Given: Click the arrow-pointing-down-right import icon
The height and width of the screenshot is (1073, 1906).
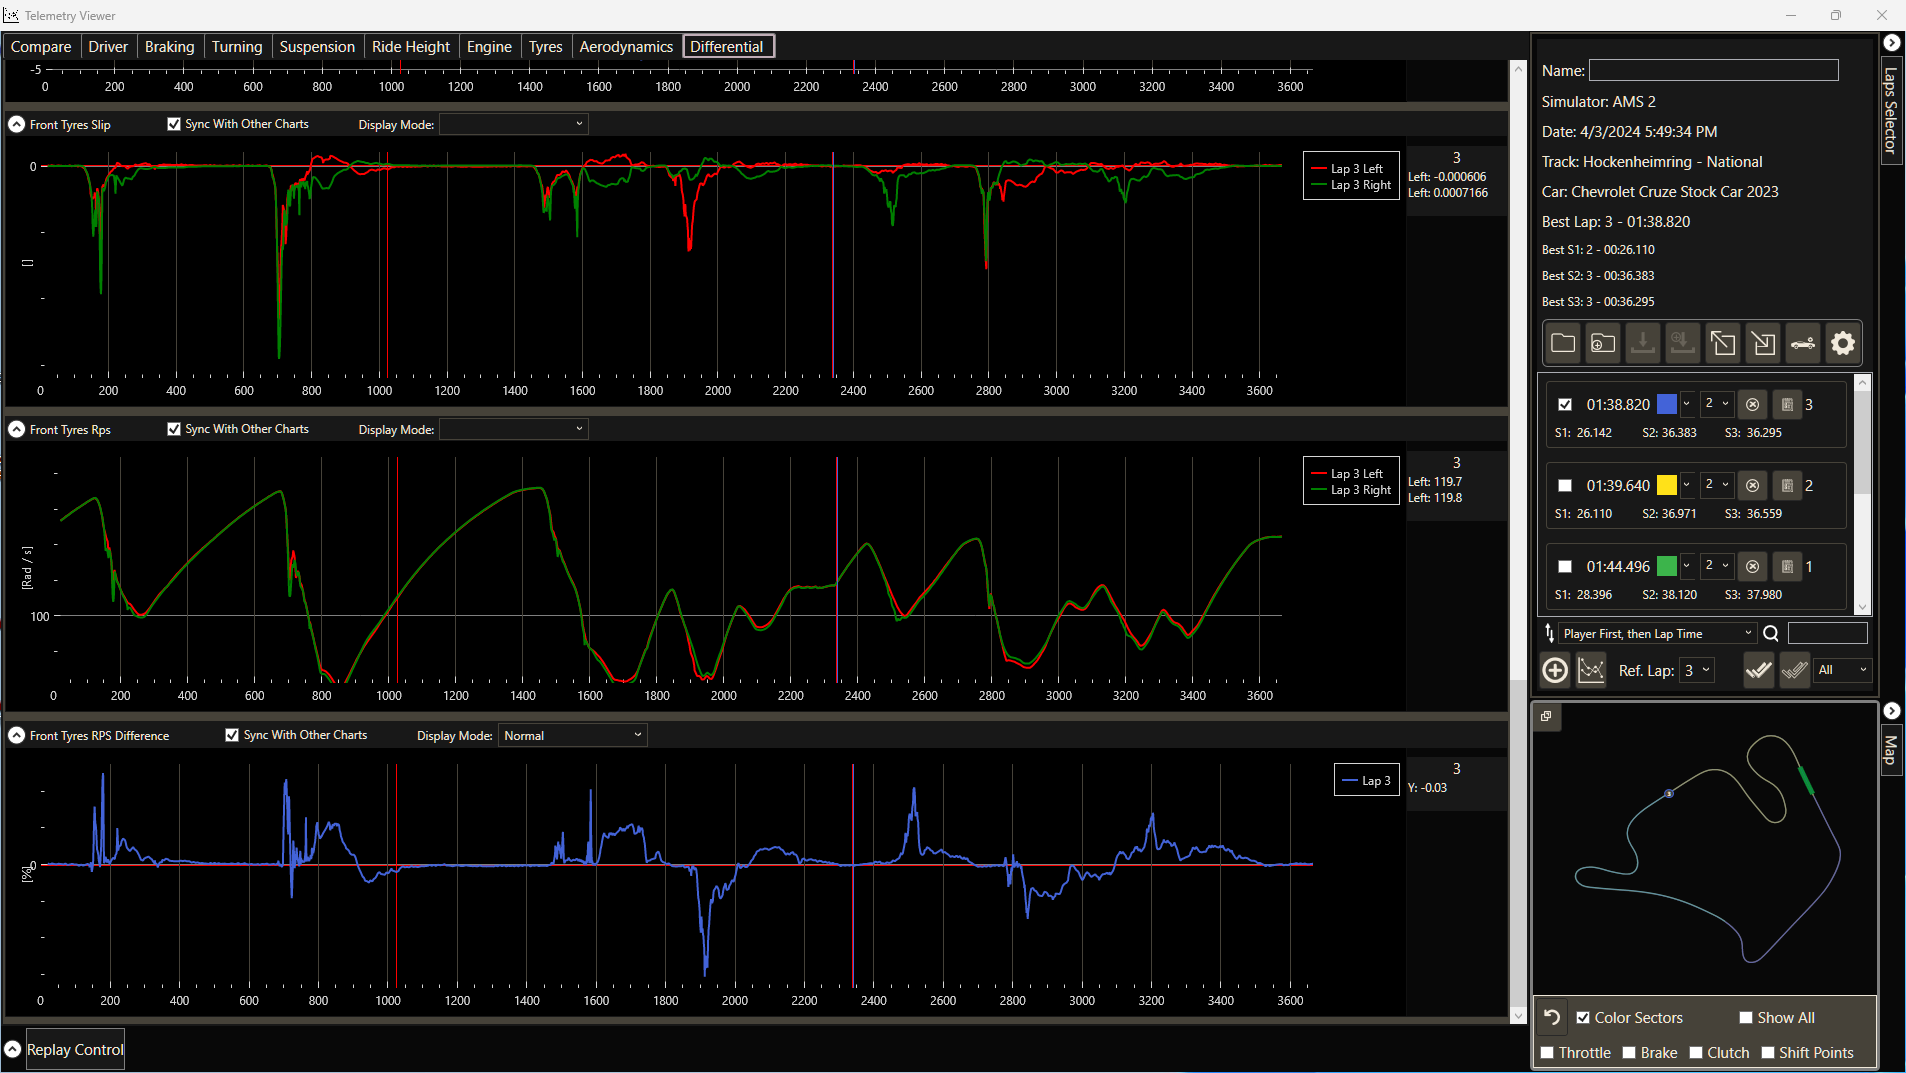Looking at the screenshot, I should click(1763, 344).
